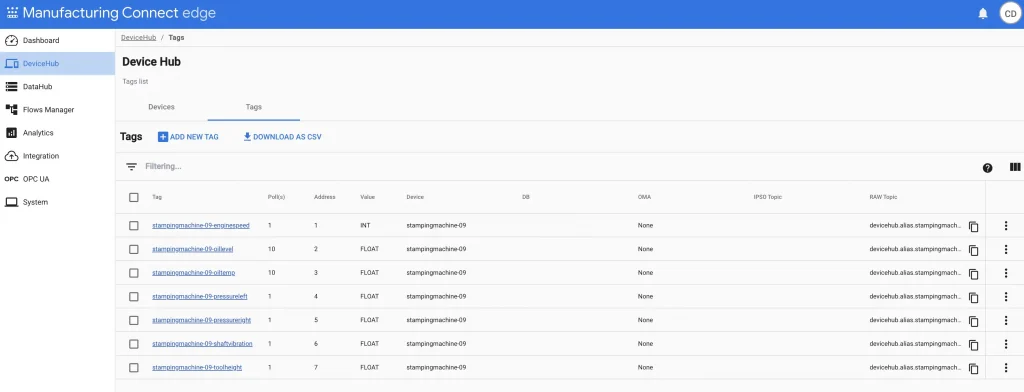Open the stampingmachine-09-toolheight tag link
Screen dimensions: 1024x392
click(197, 368)
